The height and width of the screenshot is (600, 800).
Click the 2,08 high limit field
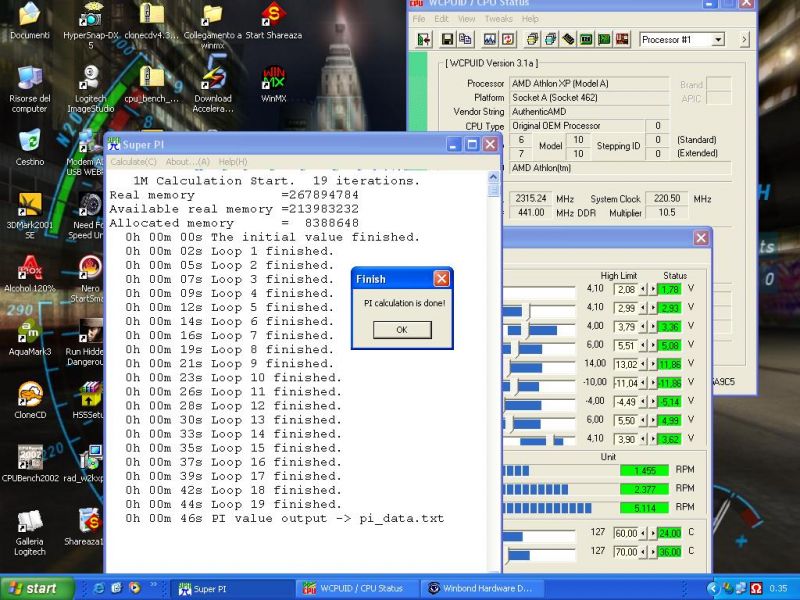[x=626, y=290]
